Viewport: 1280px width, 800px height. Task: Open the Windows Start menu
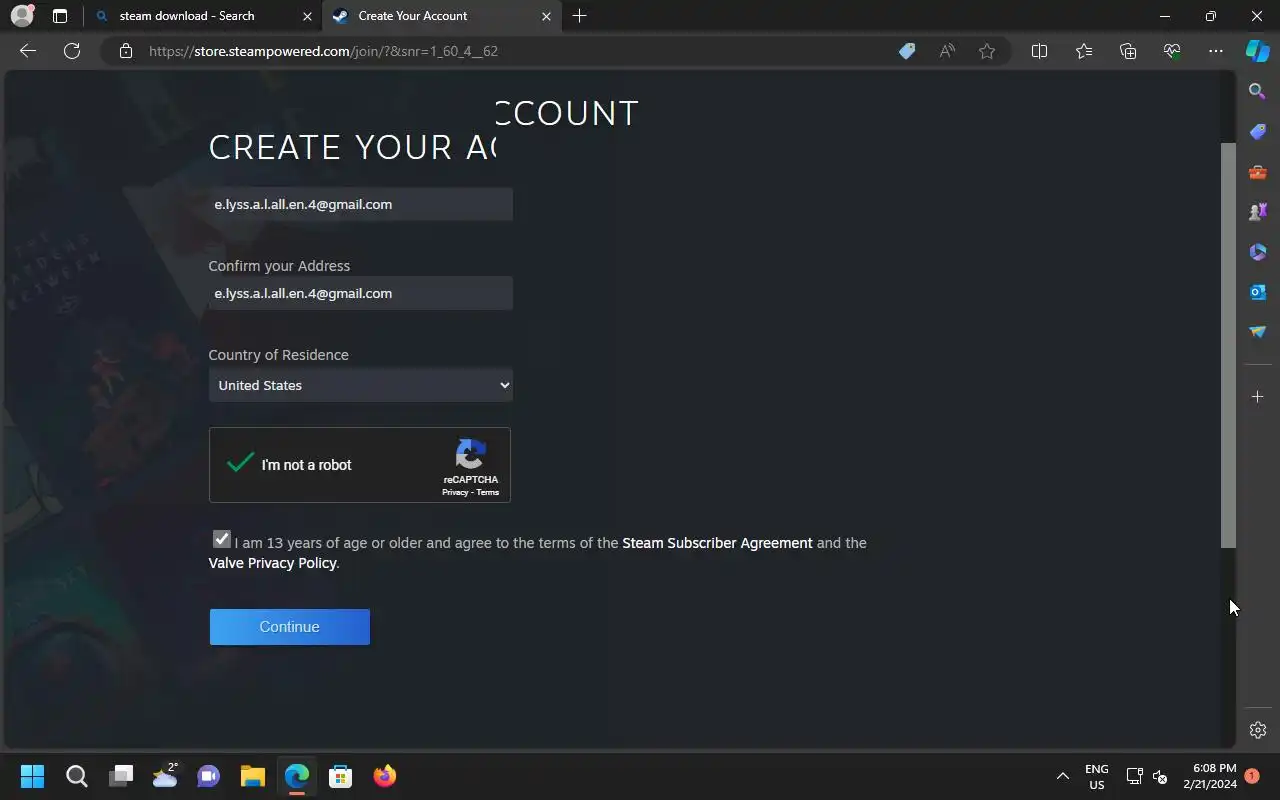(32, 776)
